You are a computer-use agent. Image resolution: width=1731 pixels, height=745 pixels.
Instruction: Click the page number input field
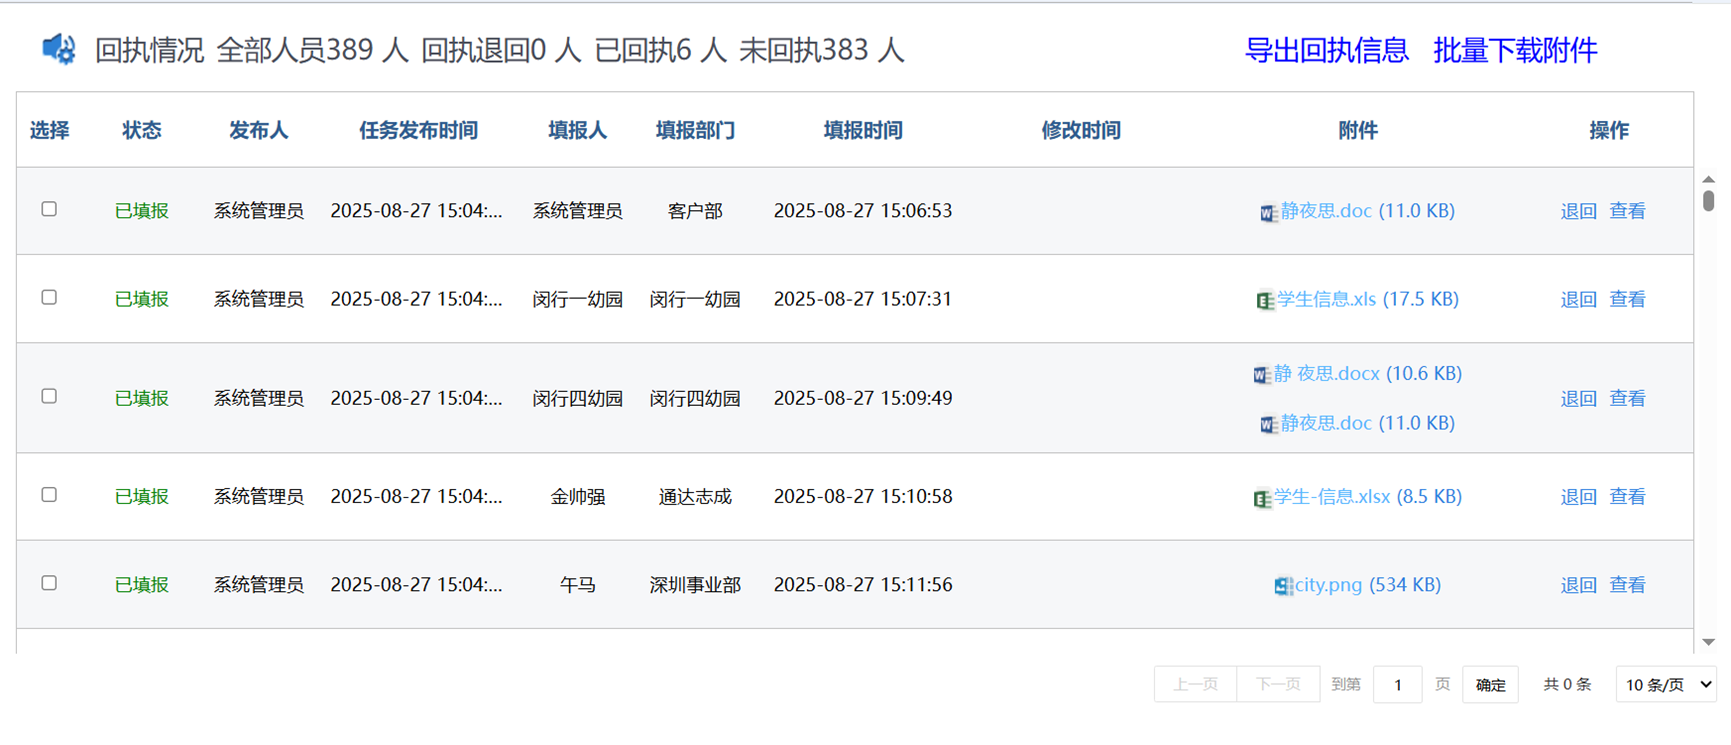point(1397,685)
